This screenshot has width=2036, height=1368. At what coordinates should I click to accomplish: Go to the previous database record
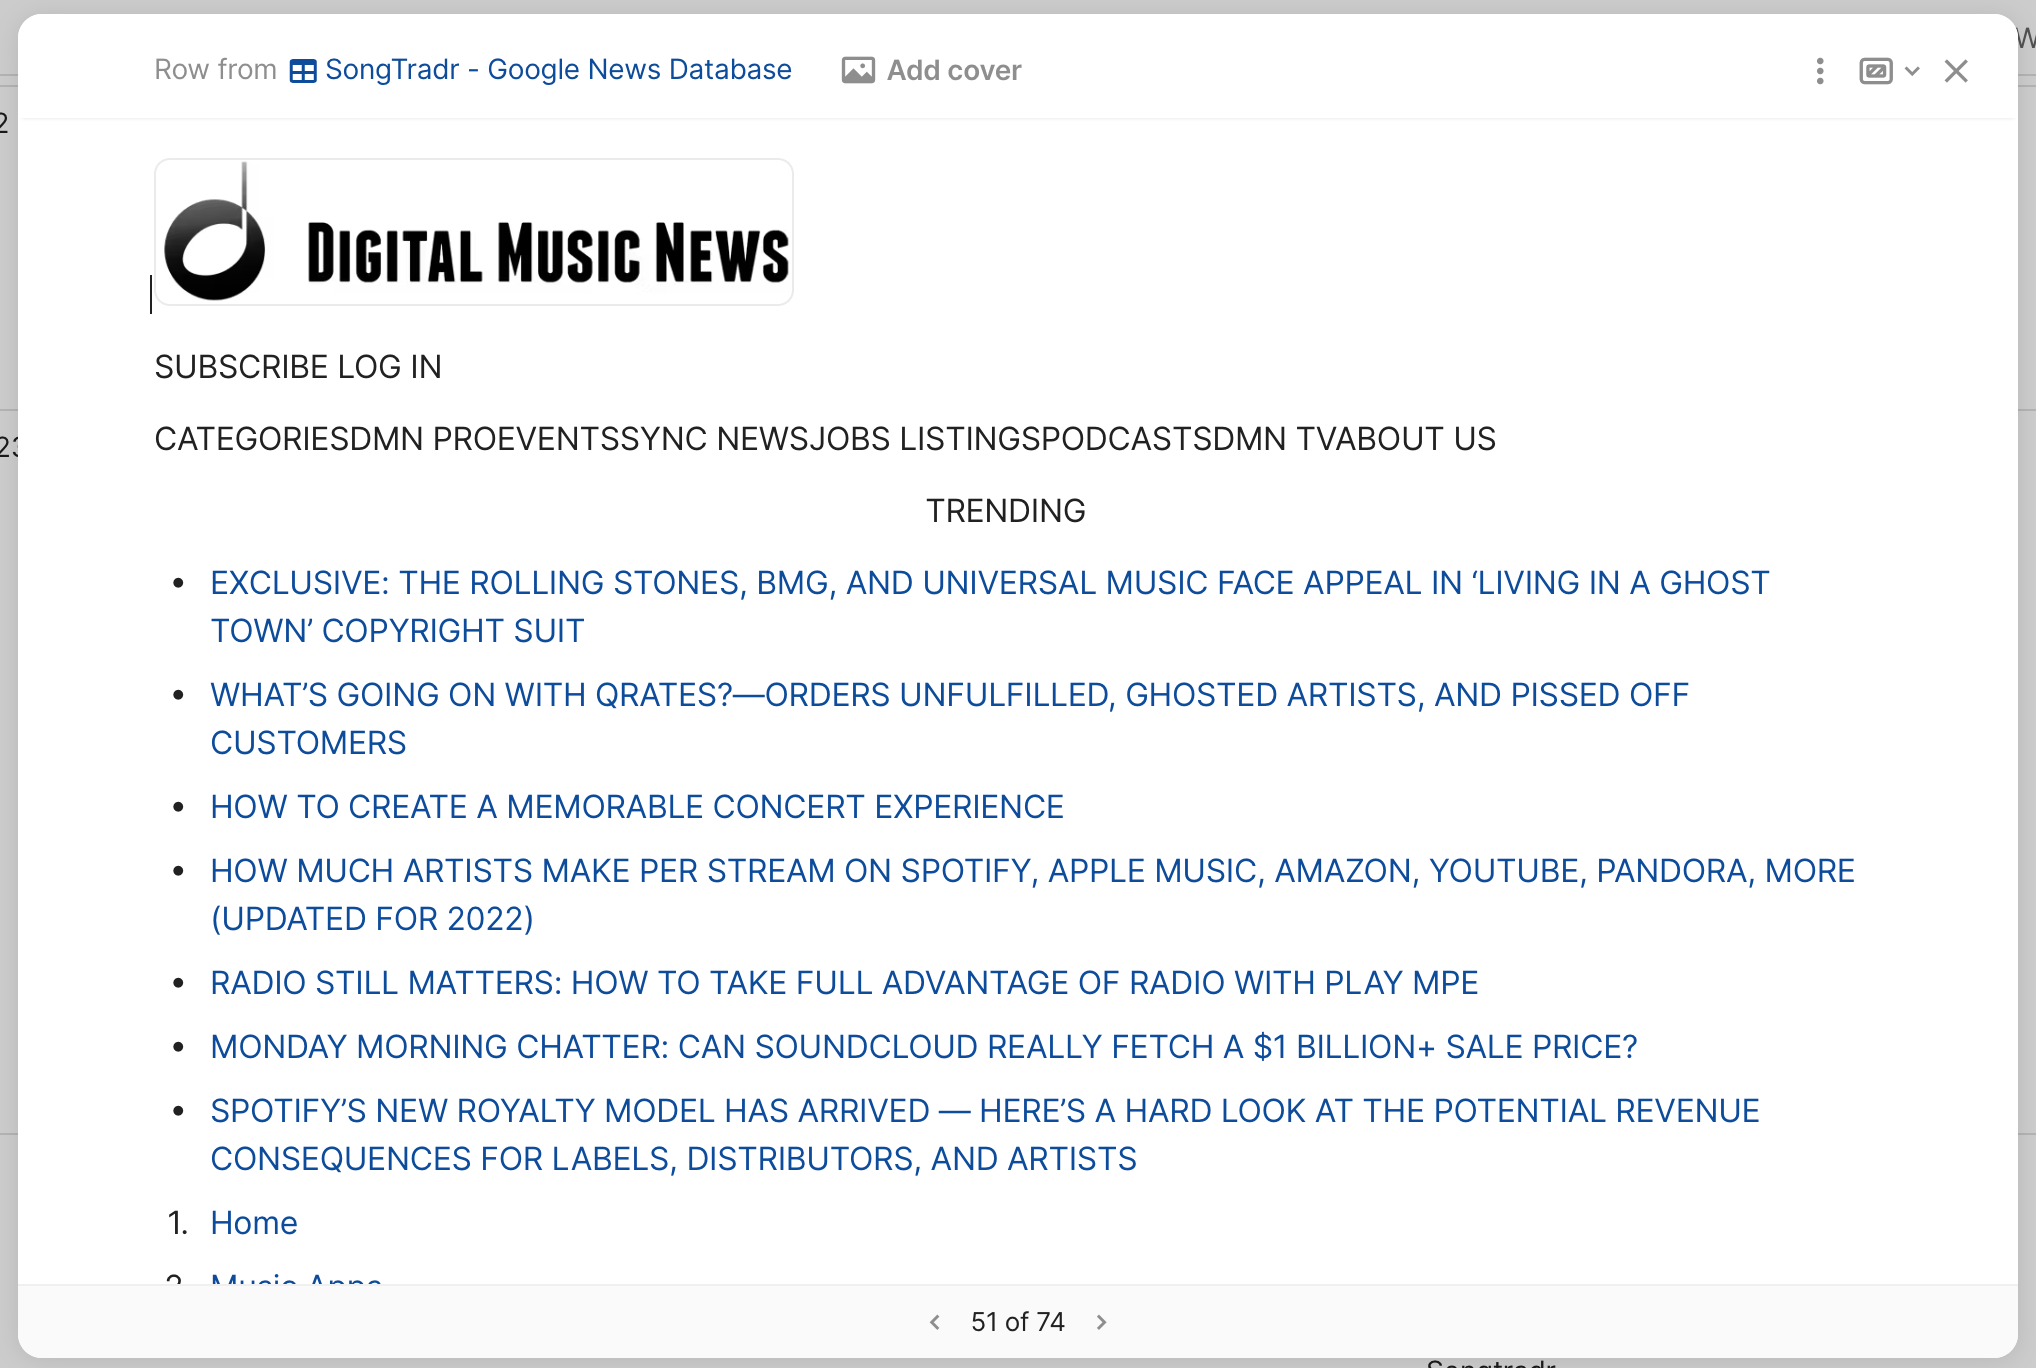(x=934, y=1321)
